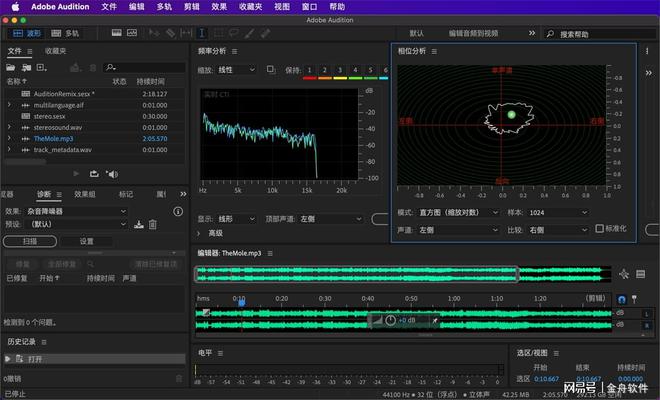Switch to the 标记 tab
This screenshot has width=660, height=400.
[x=125, y=194]
